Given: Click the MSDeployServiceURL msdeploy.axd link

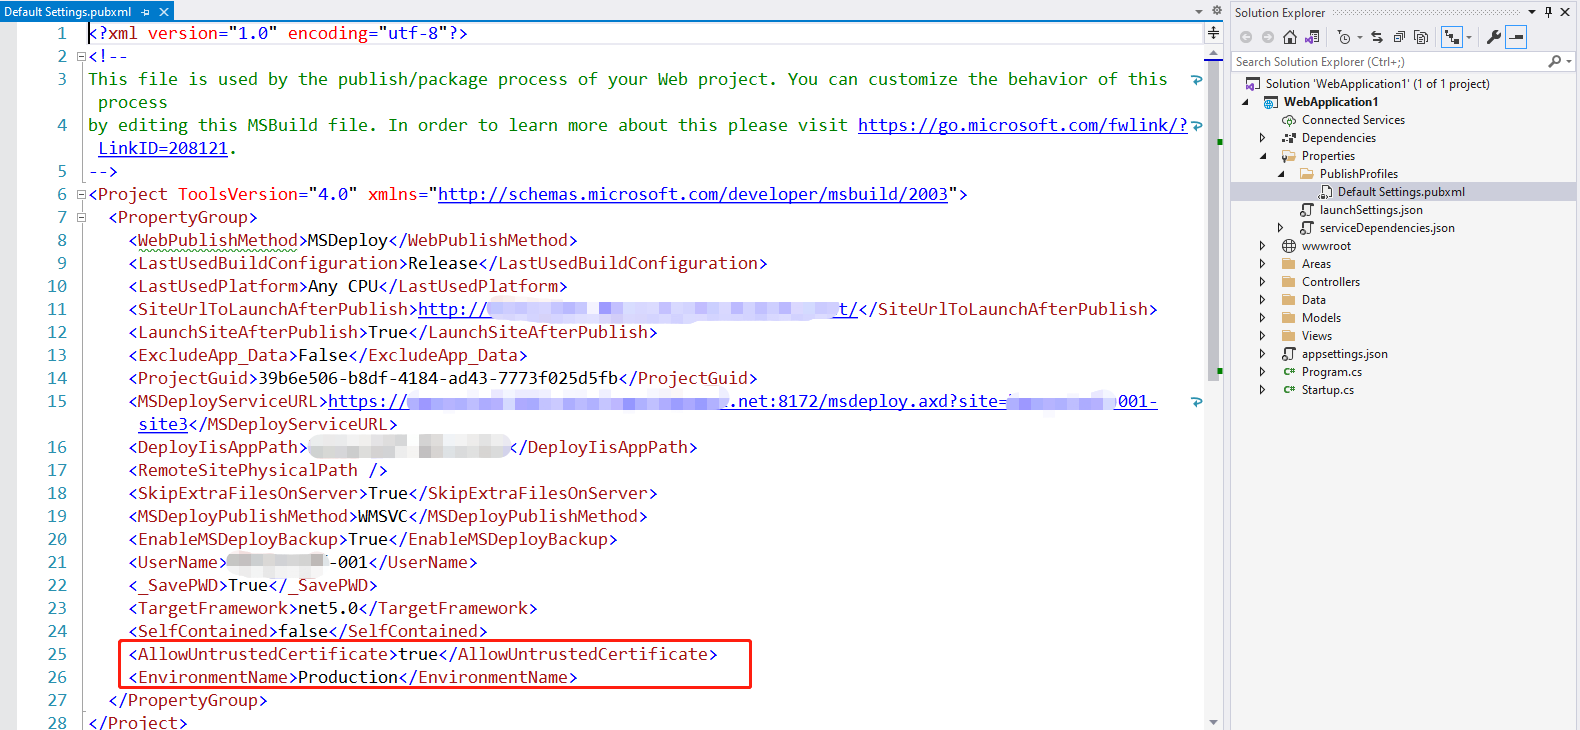Looking at the screenshot, I should (742, 402).
